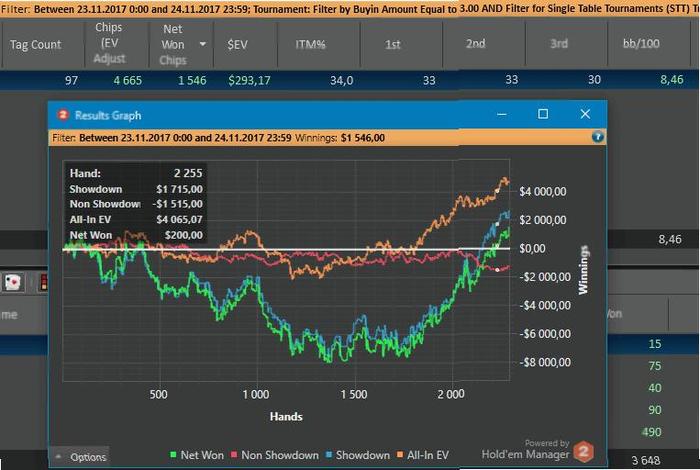This screenshot has height=470, width=700.
Task: Select the 1 546 Net Won Chips cell
Action: click(192, 80)
